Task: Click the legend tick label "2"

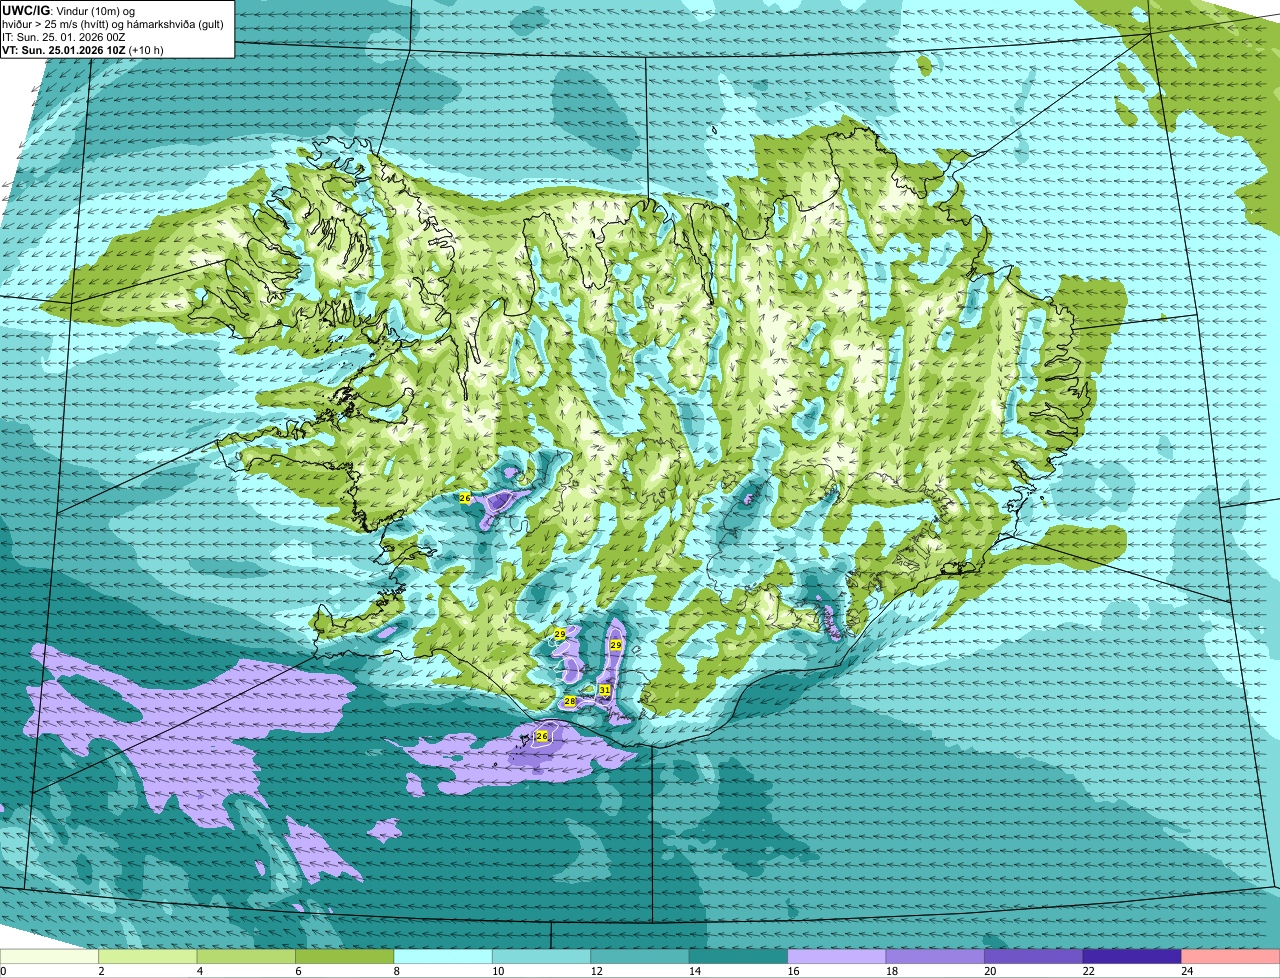Action: tap(101, 971)
